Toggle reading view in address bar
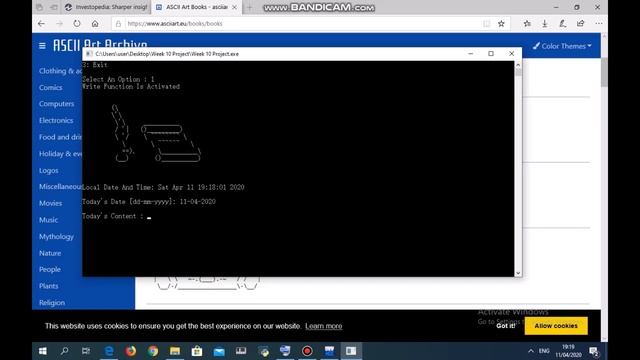640x360 pixels. [x=487, y=24]
